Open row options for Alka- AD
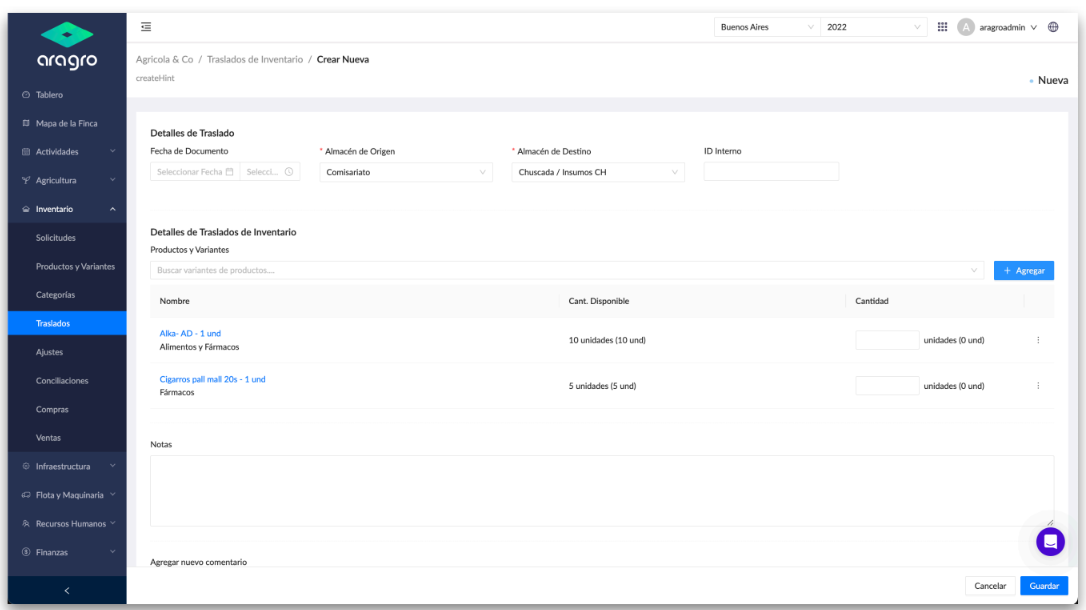 point(1038,340)
